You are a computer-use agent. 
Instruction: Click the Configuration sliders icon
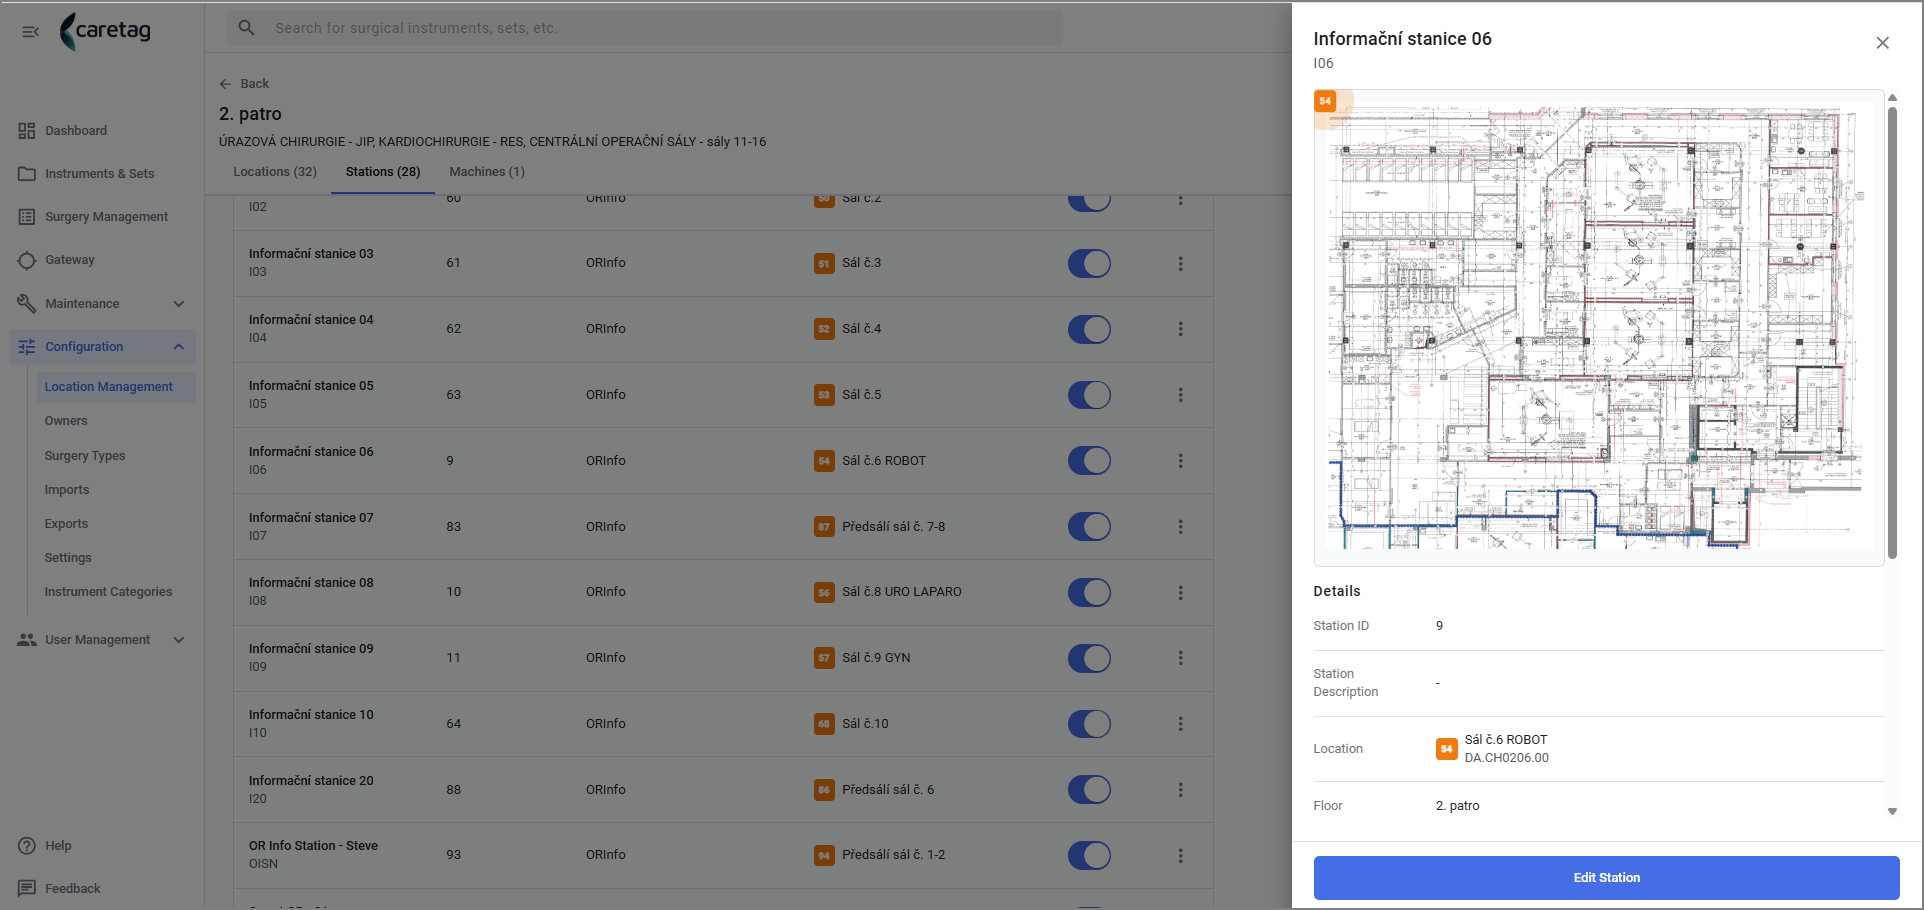click(x=27, y=347)
